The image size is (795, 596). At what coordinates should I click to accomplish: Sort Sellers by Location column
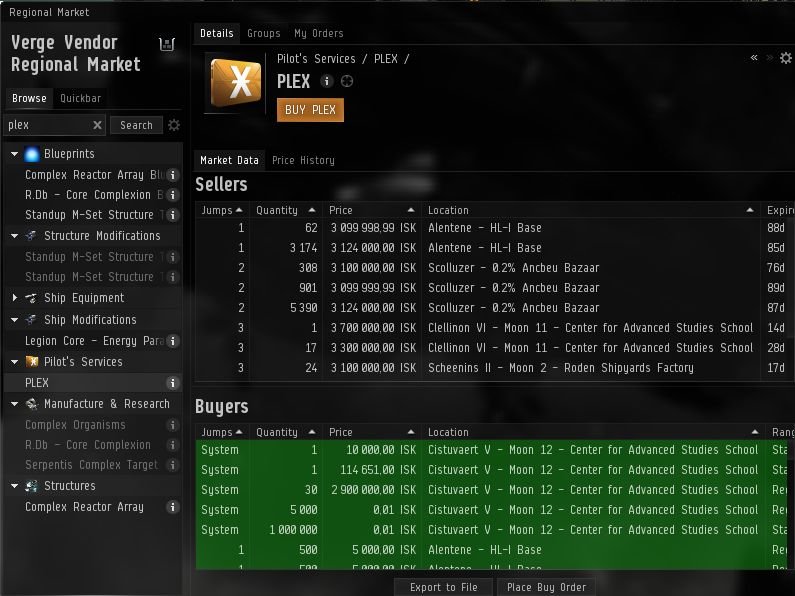pyautogui.click(x=591, y=210)
